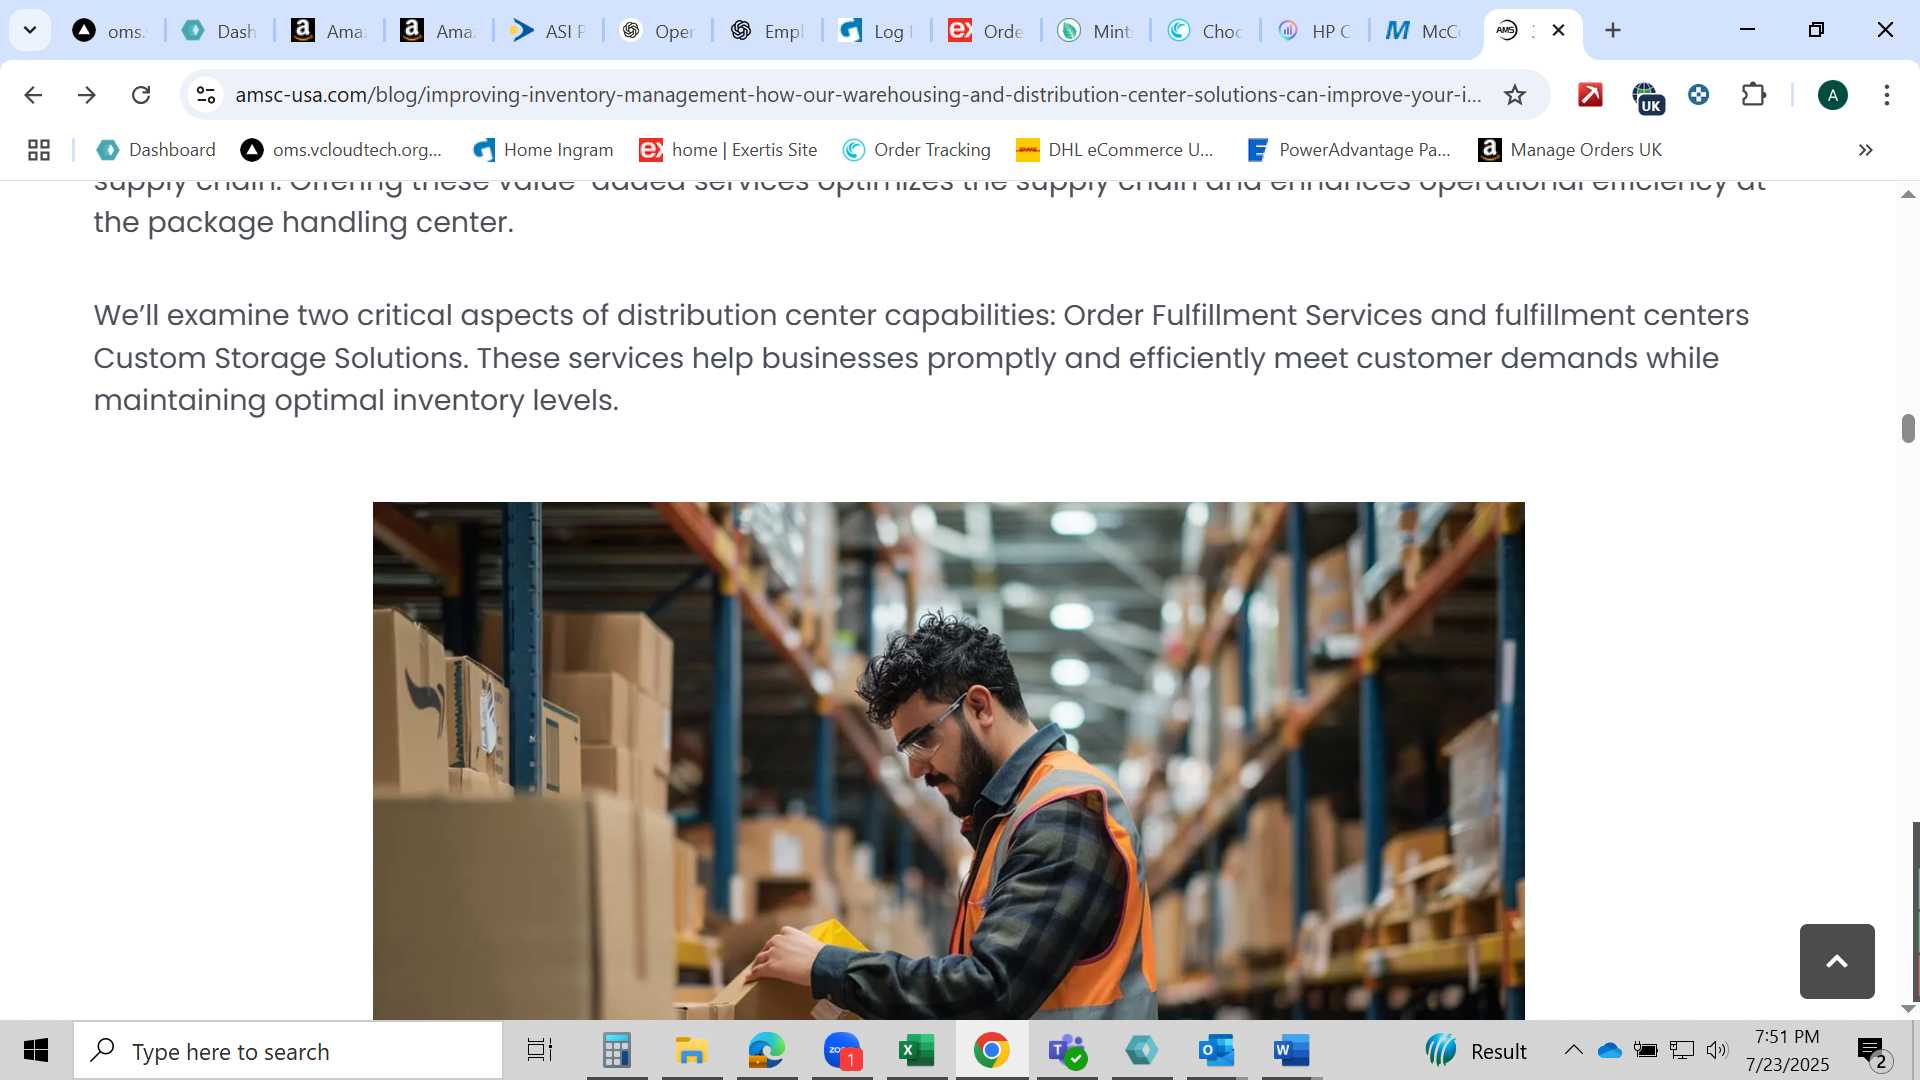The image size is (1920, 1080).
Task: Open Microsoft Teams from the taskbar
Action: pos(1067,1051)
